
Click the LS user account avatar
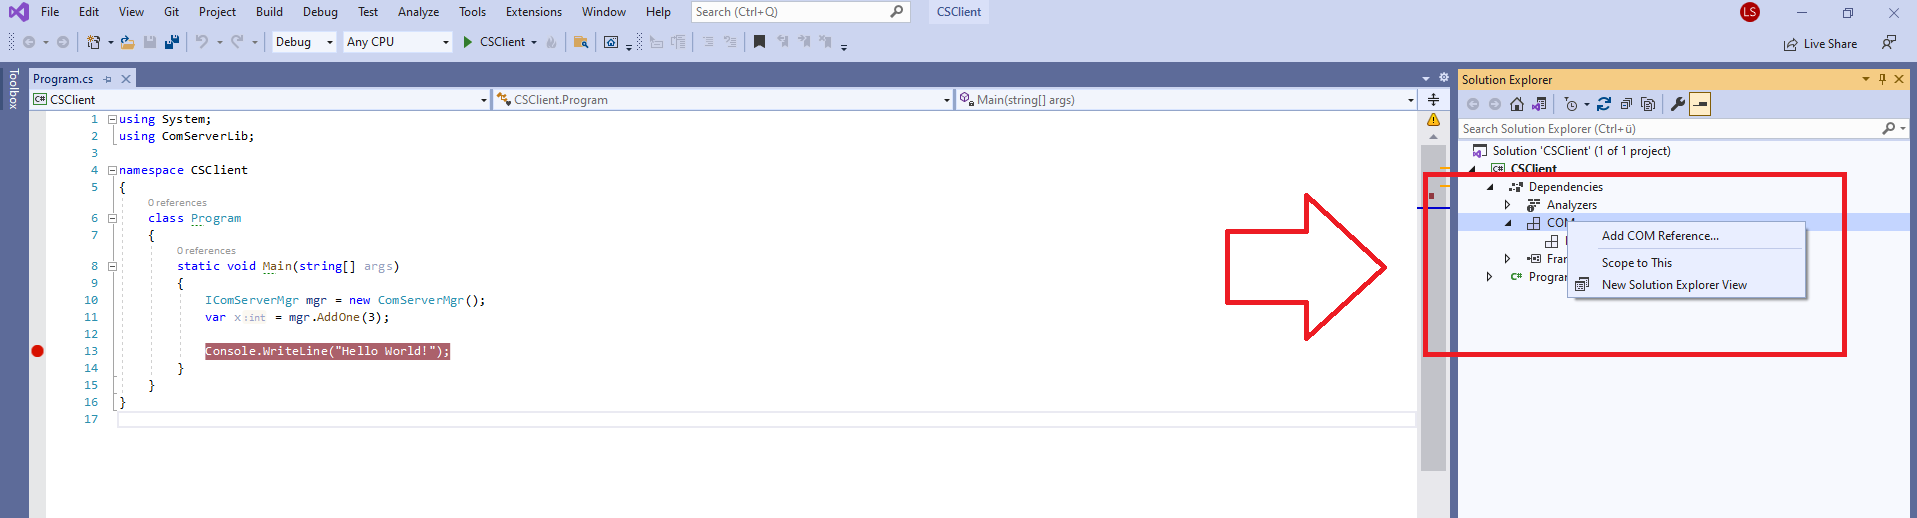1750,12
